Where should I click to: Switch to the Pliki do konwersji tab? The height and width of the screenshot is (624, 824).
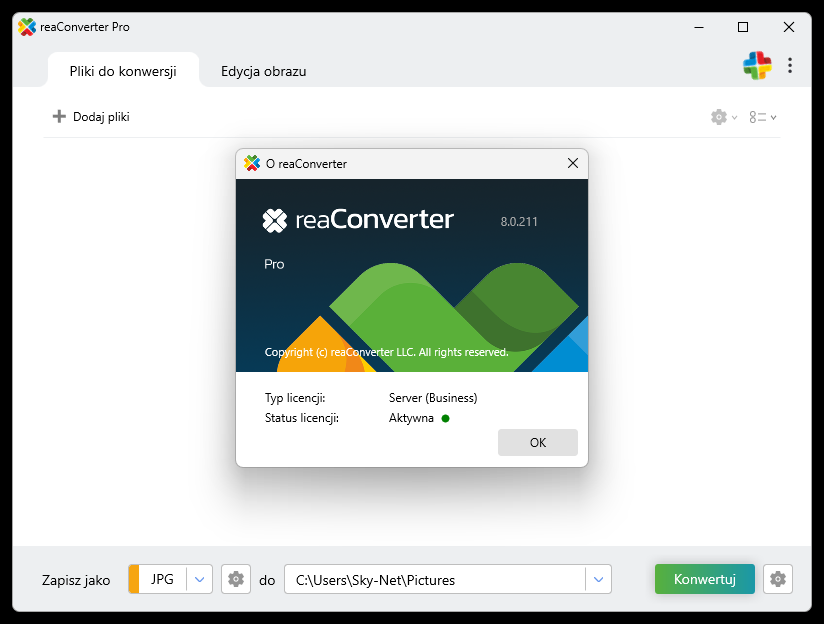click(123, 71)
